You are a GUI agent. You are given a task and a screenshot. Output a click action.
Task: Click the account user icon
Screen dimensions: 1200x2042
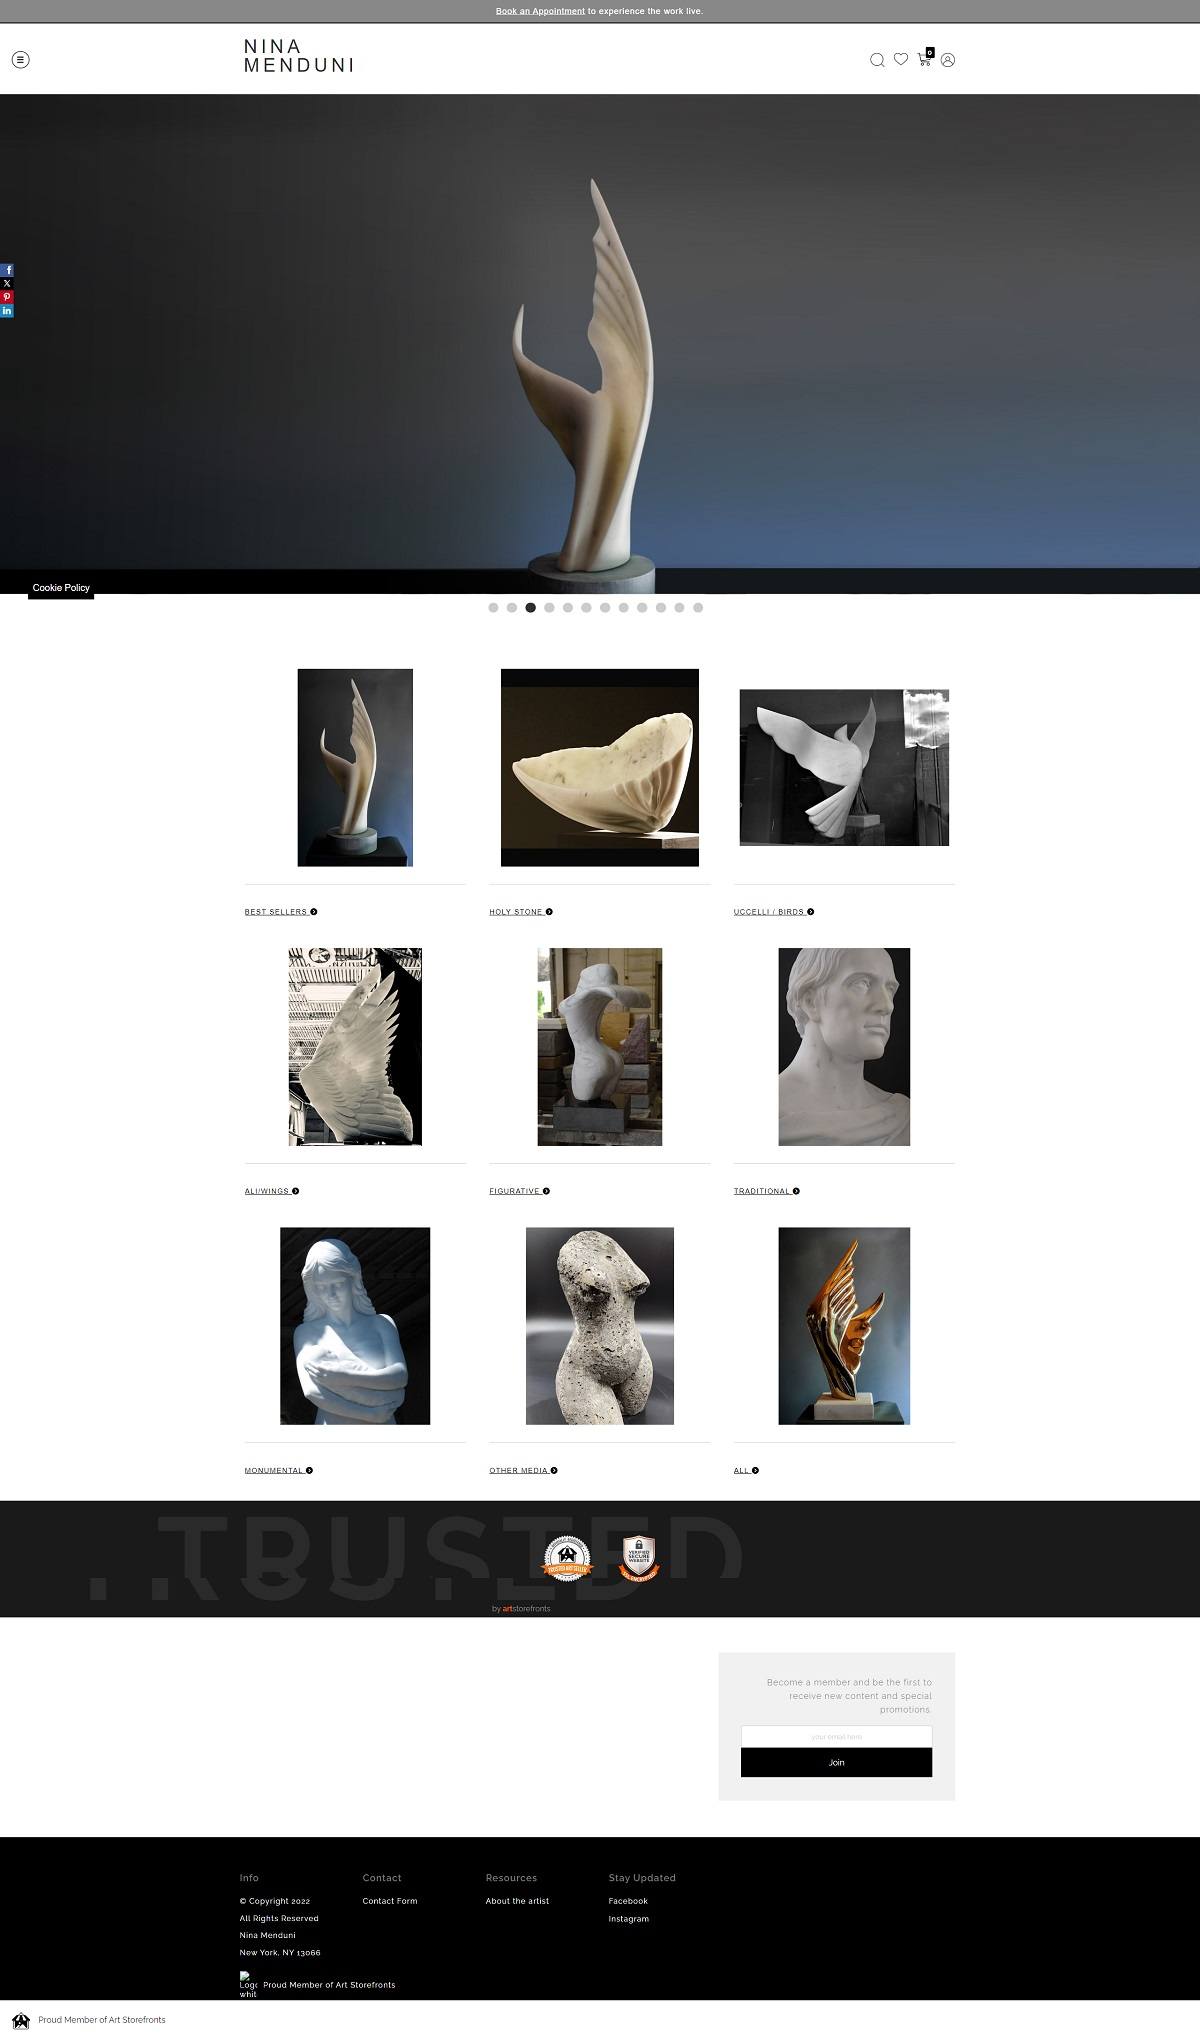[x=948, y=60]
